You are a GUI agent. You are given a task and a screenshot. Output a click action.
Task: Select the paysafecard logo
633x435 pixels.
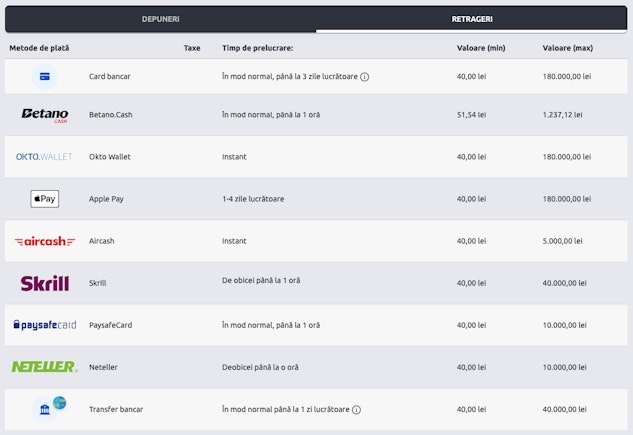click(x=45, y=325)
